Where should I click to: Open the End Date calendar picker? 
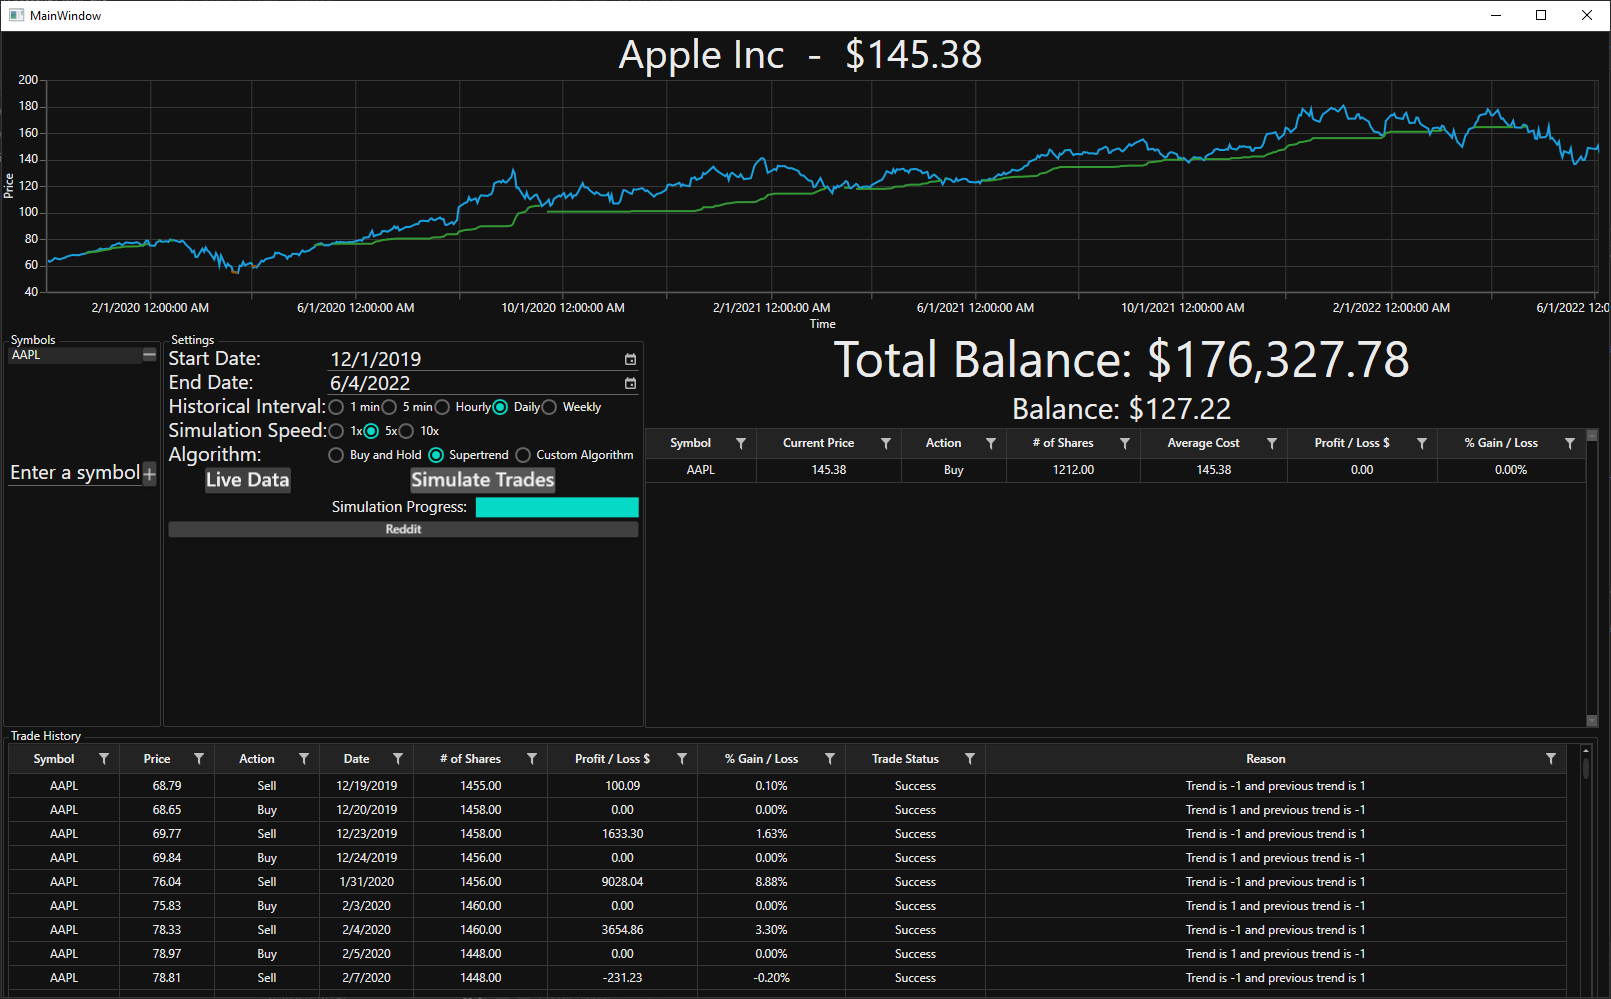(x=630, y=383)
